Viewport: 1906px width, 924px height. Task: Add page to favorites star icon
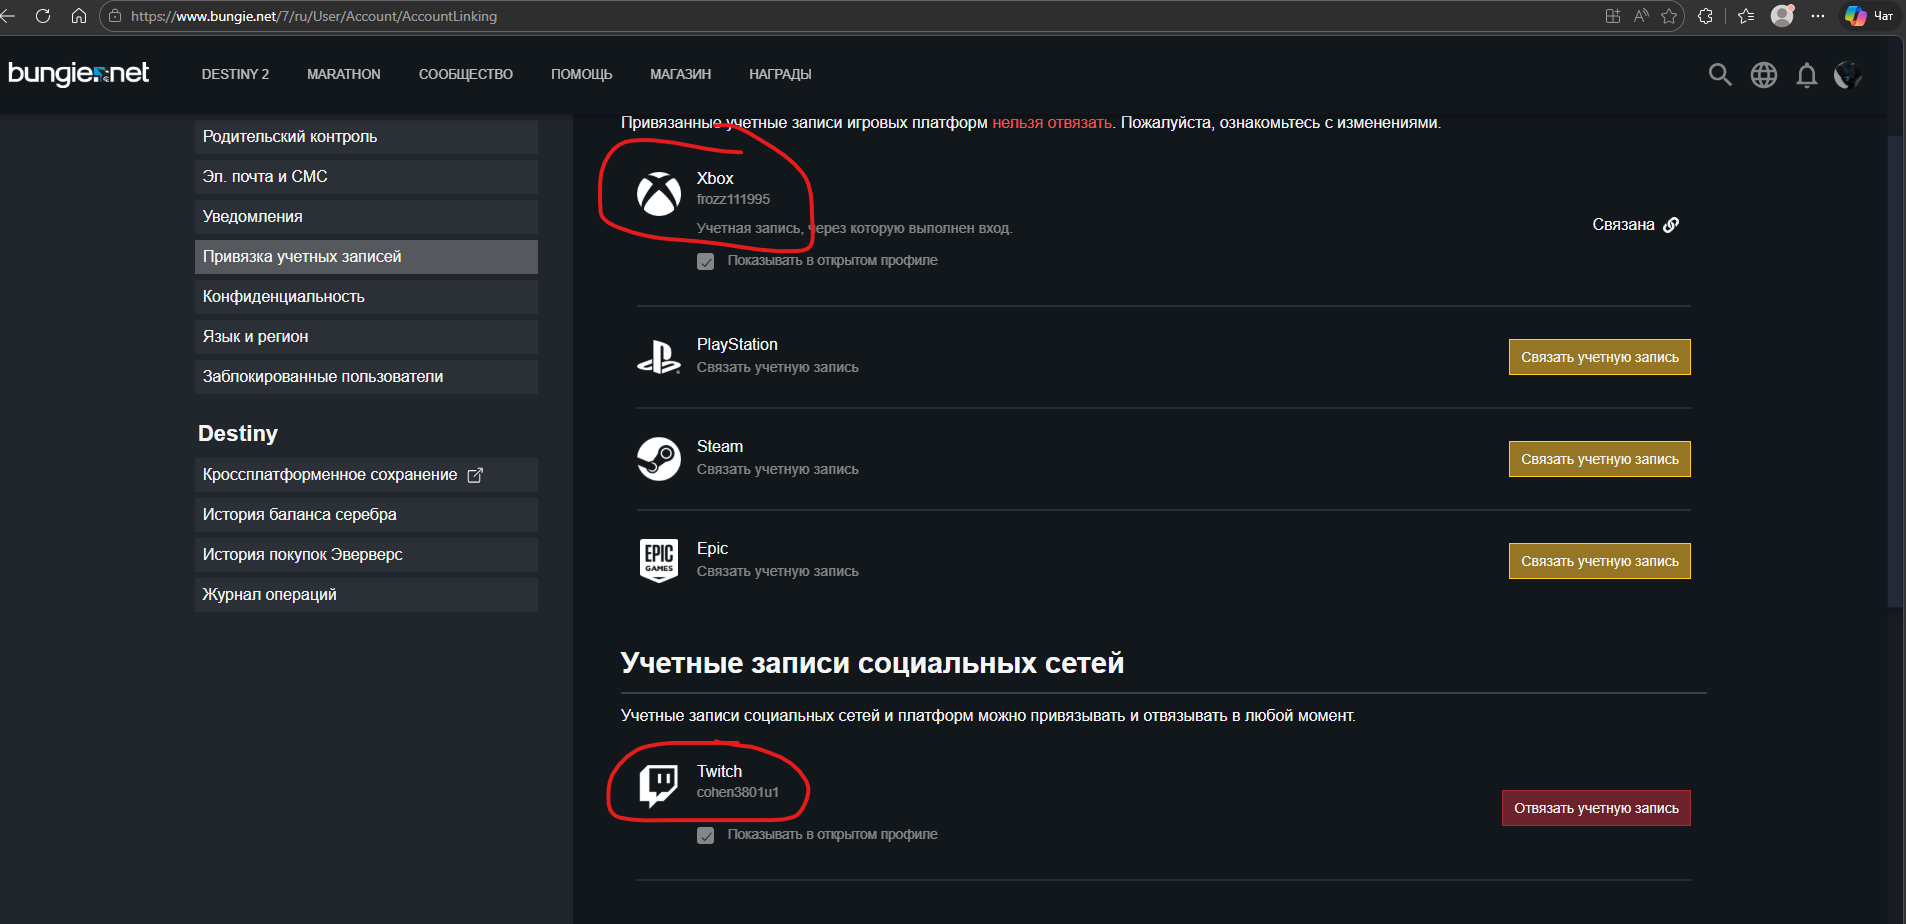1669,16
